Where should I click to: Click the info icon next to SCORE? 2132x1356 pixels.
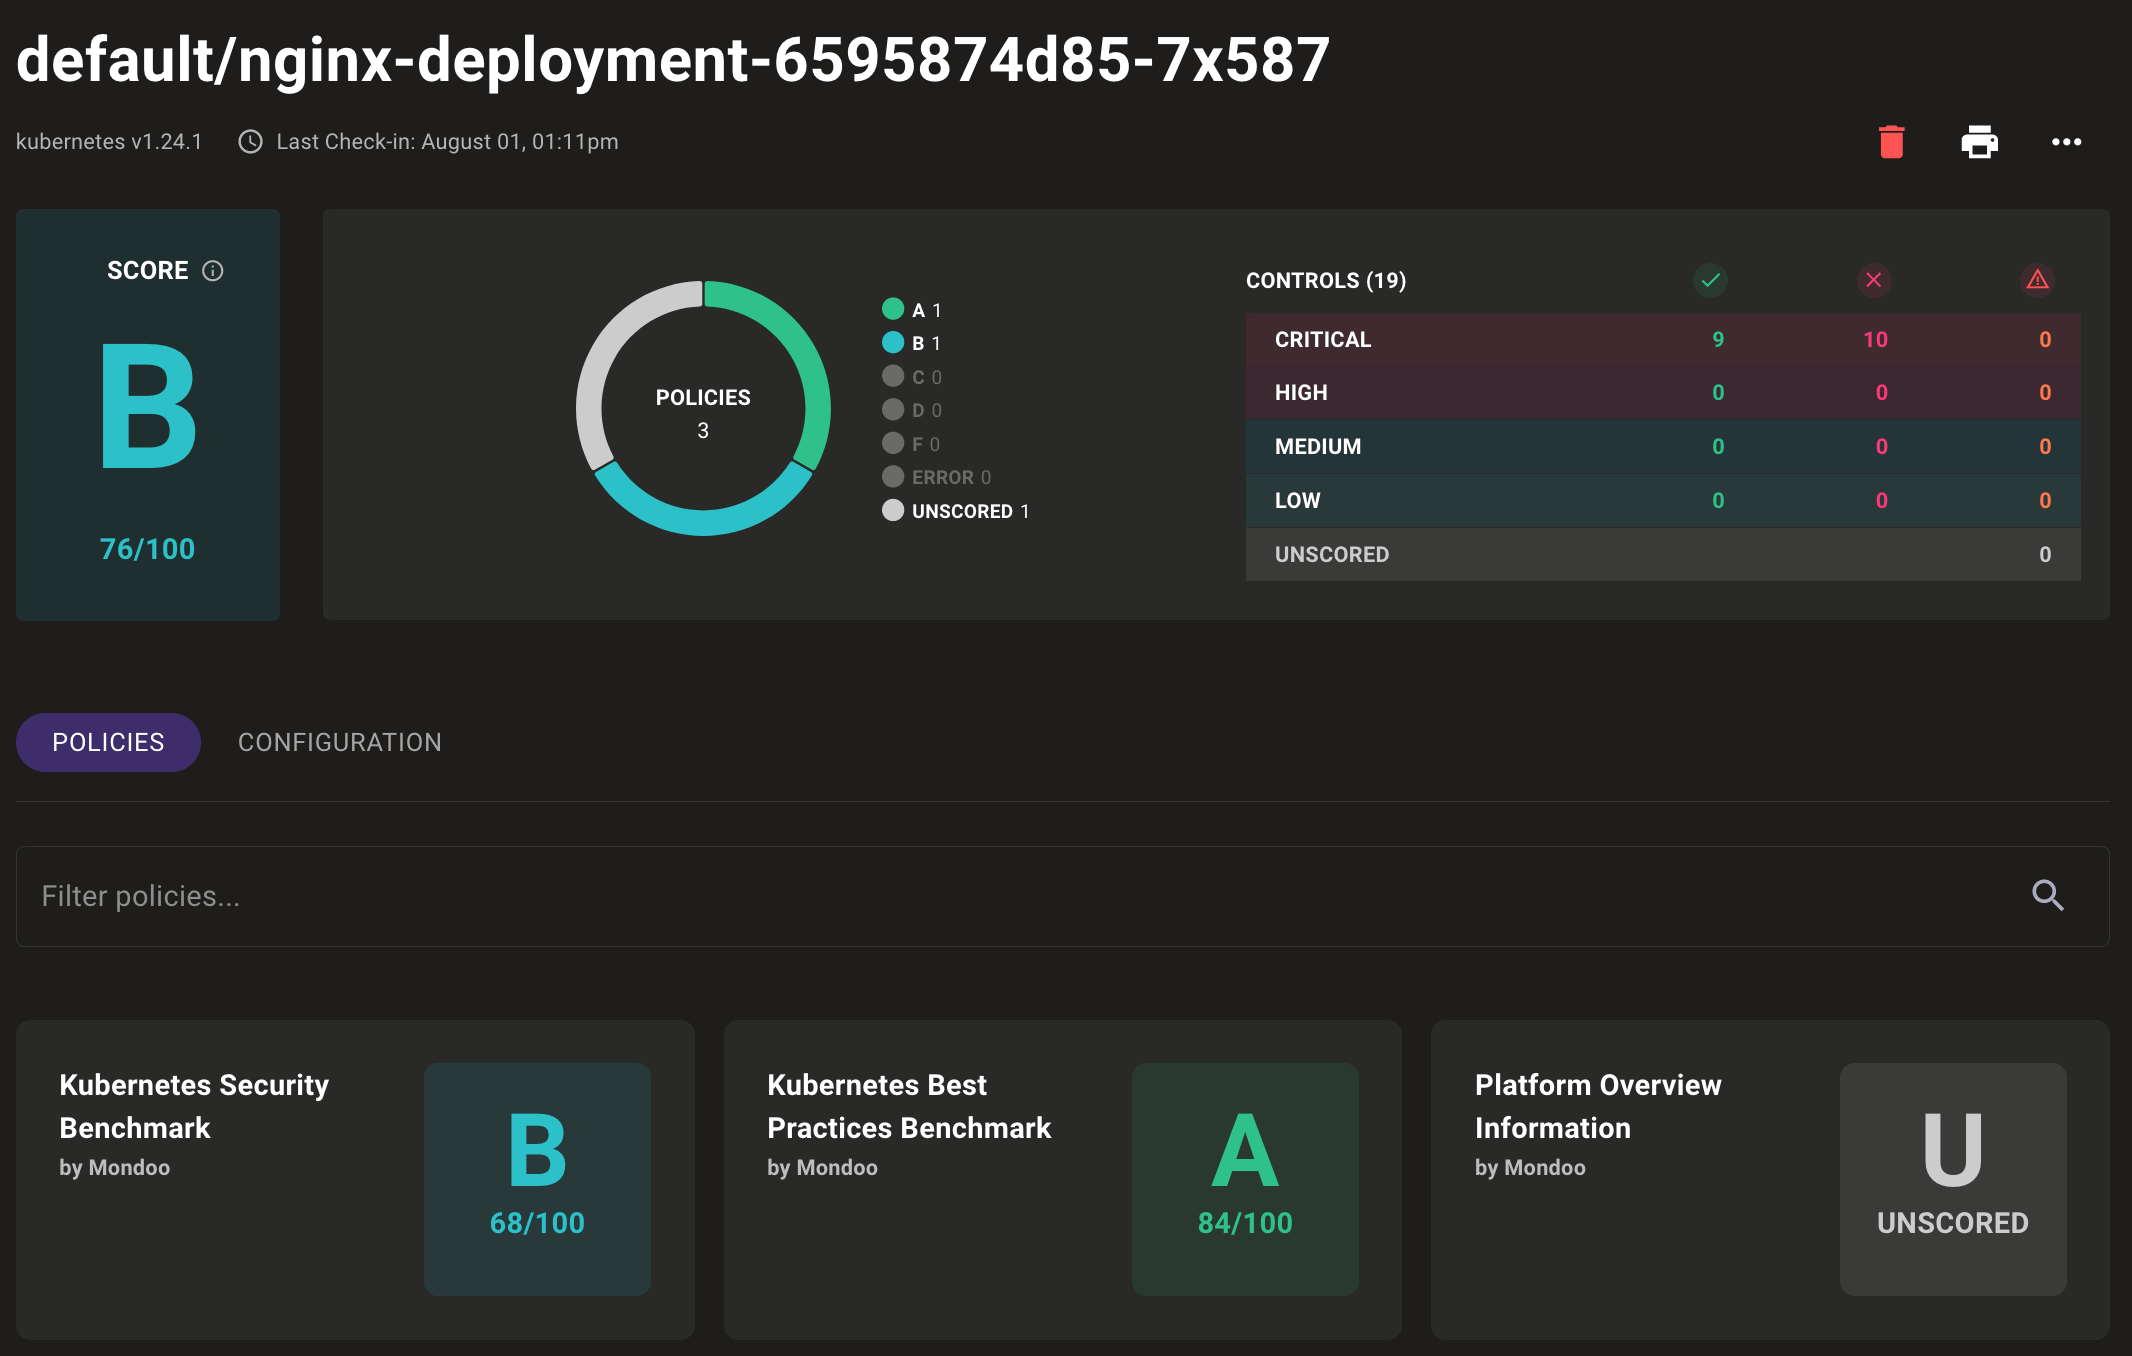click(x=211, y=270)
